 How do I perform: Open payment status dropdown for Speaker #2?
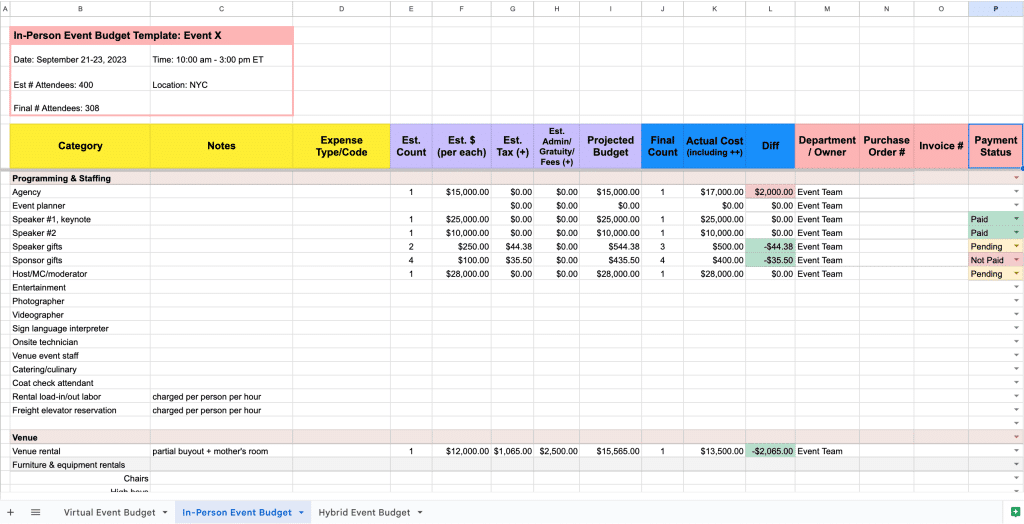(x=1016, y=233)
